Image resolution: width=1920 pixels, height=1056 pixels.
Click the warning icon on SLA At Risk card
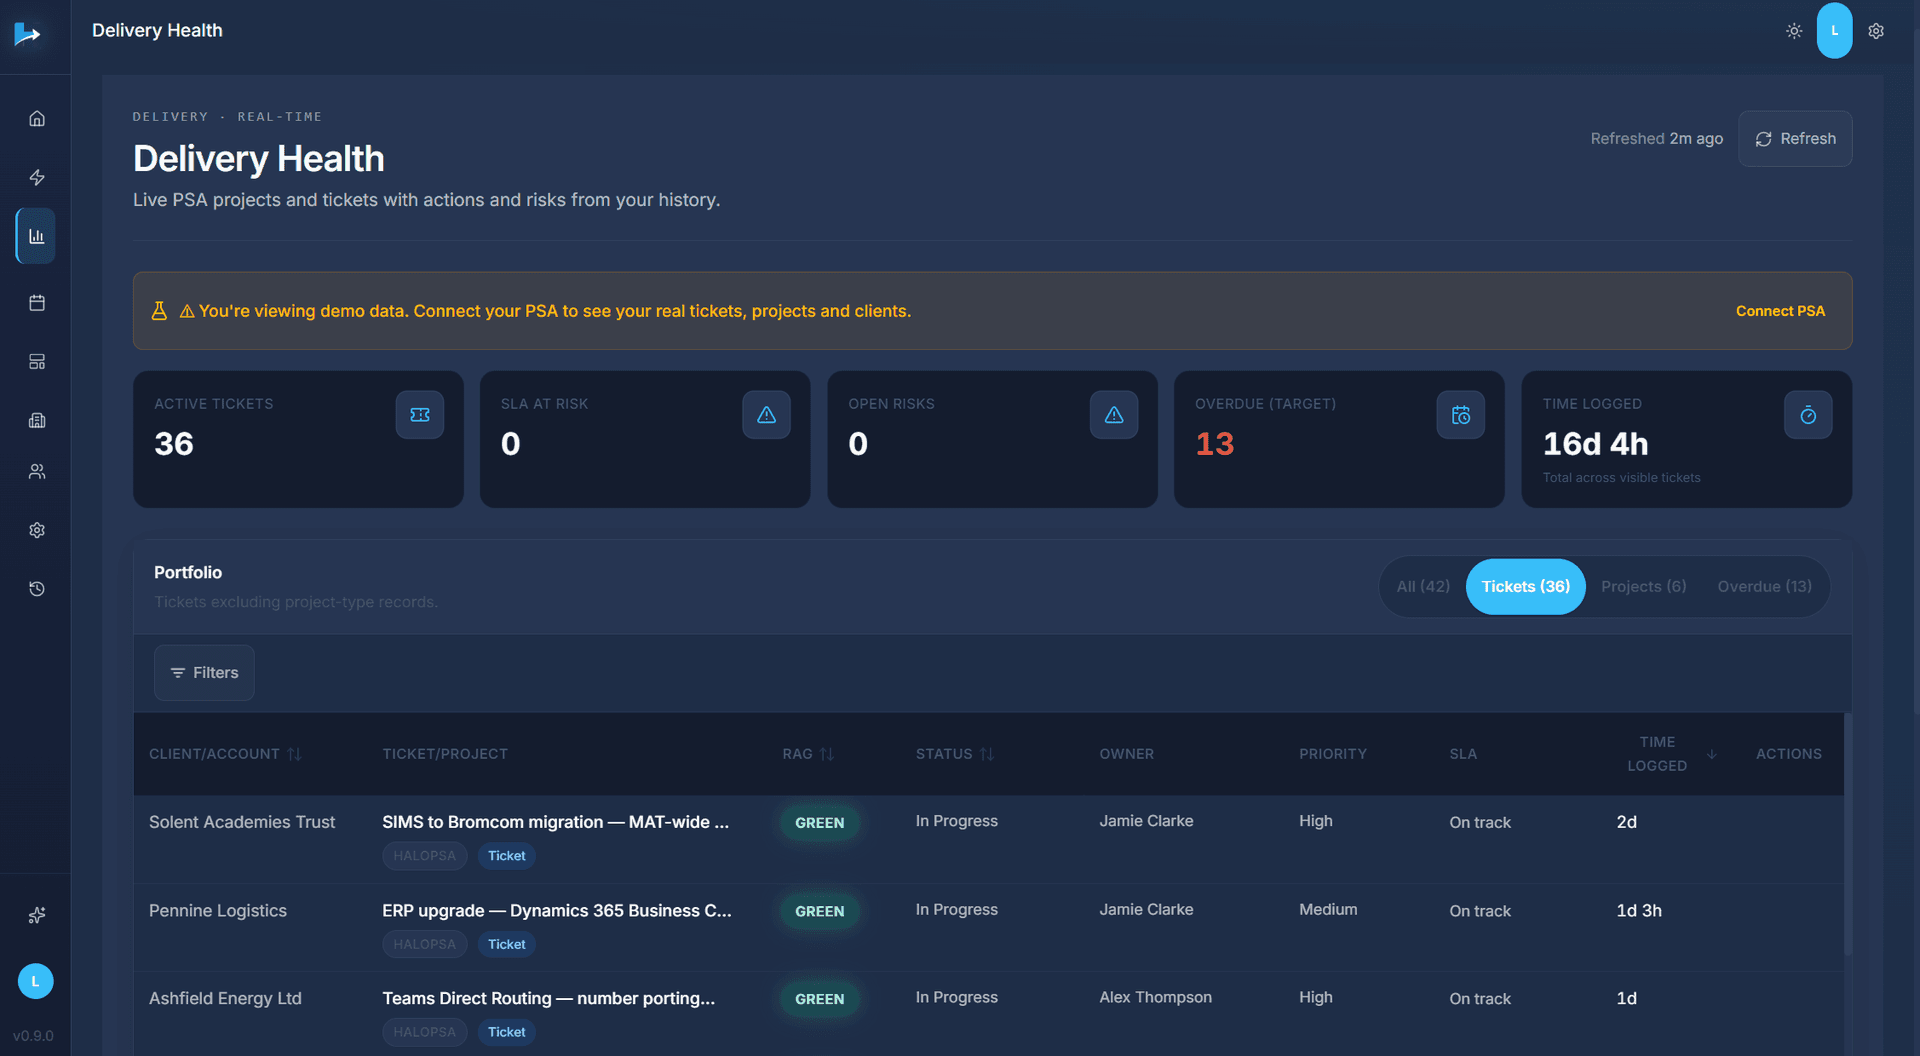click(x=766, y=415)
